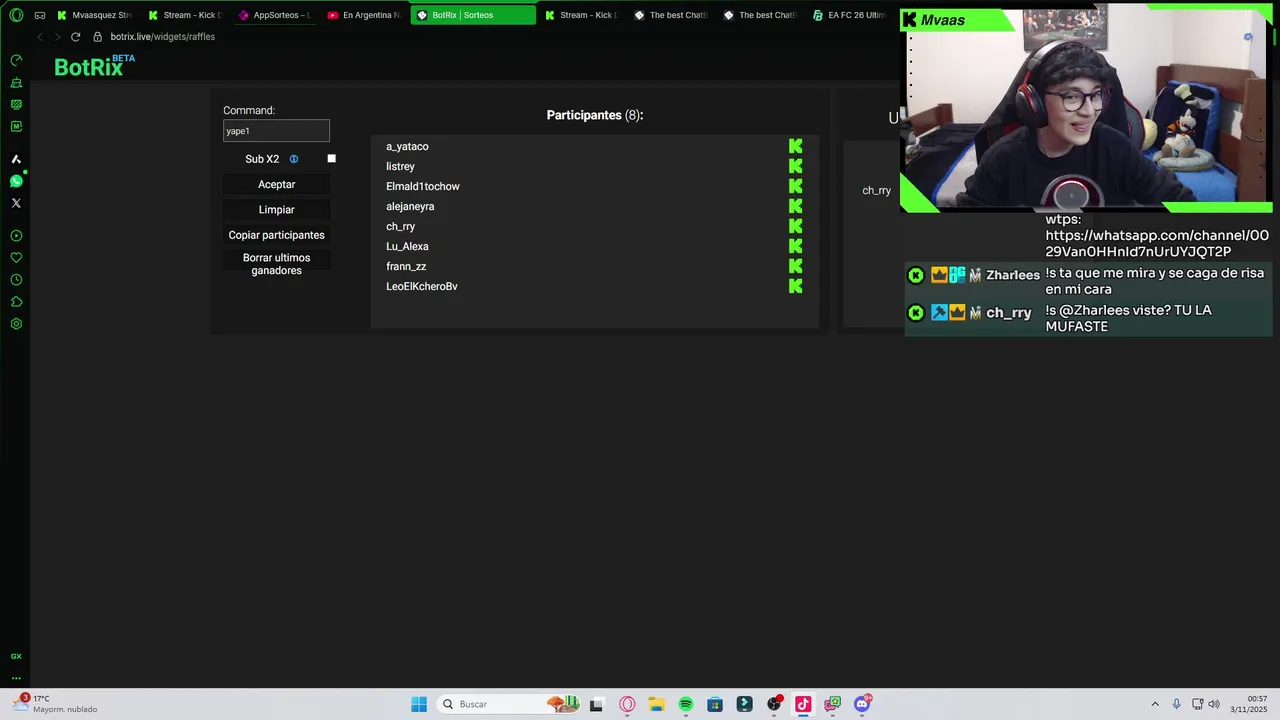The width and height of the screenshot is (1280, 720).
Task: Open the Player sidebar icon
Action: coord(16,236)
